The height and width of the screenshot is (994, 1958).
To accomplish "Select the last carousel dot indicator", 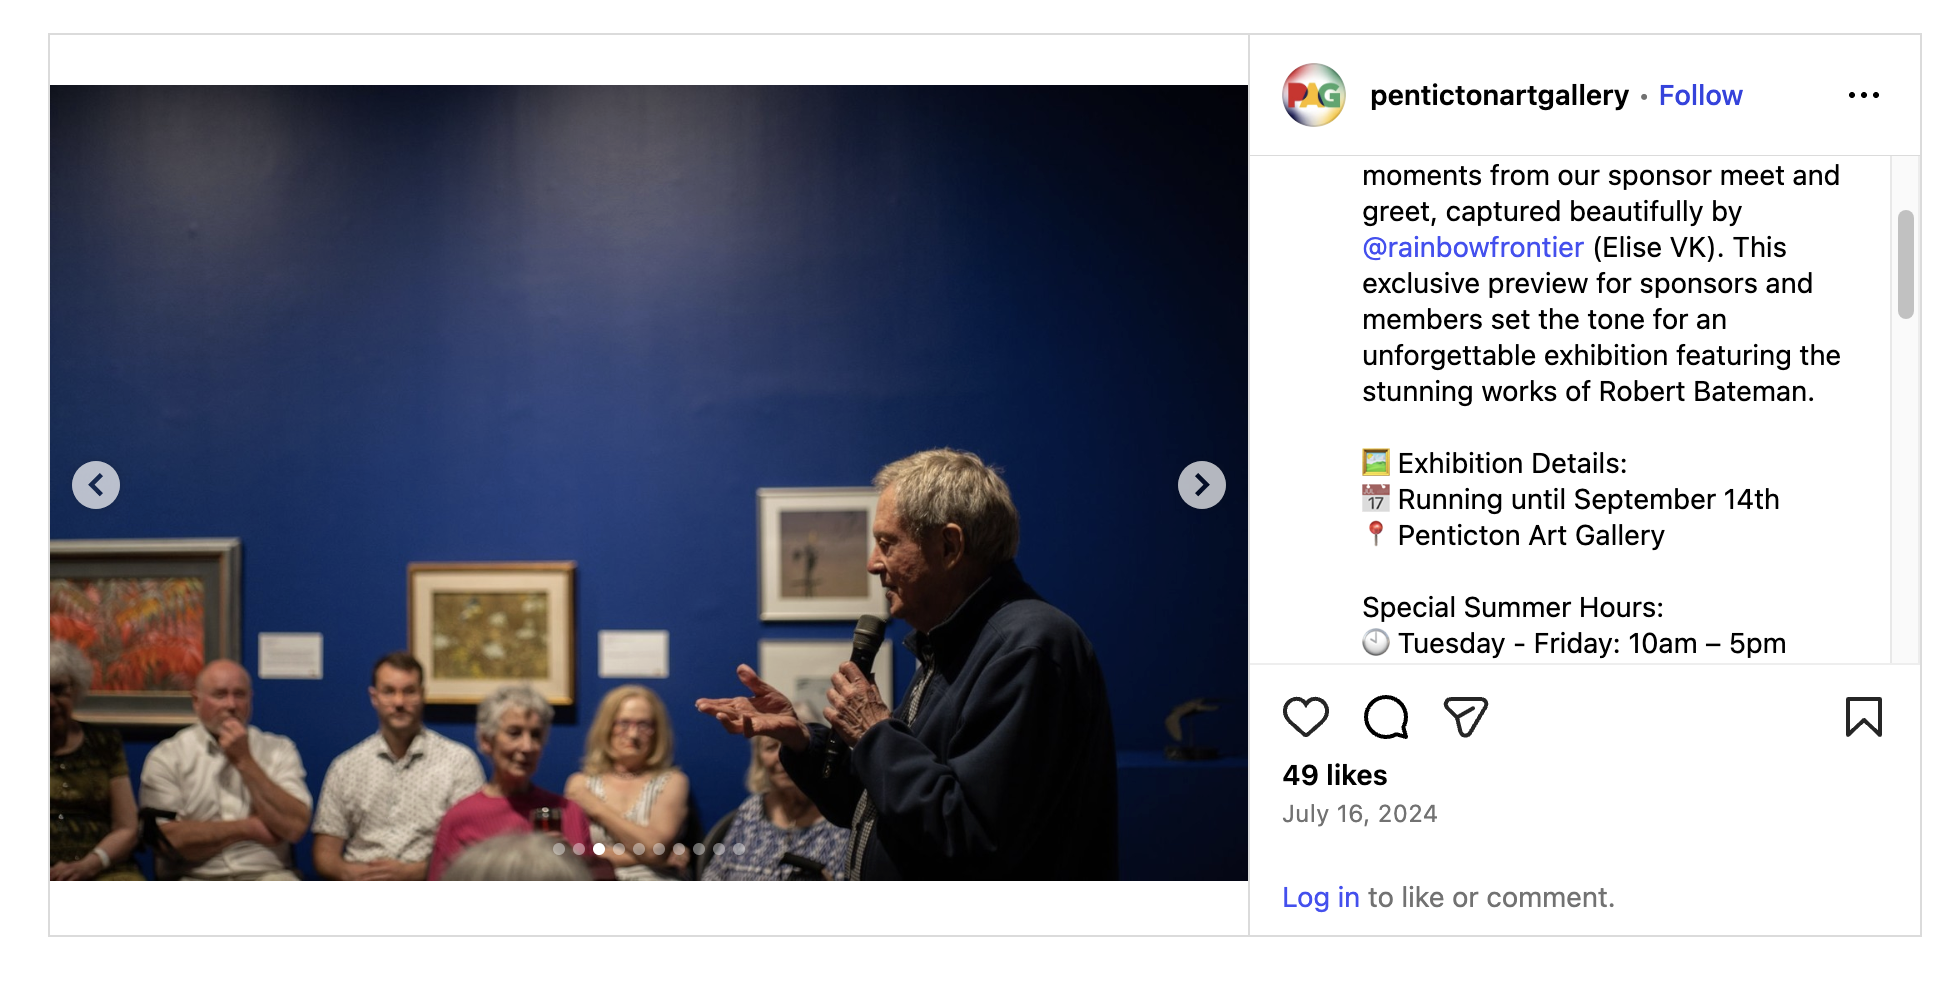I will (x=739, y=849).
